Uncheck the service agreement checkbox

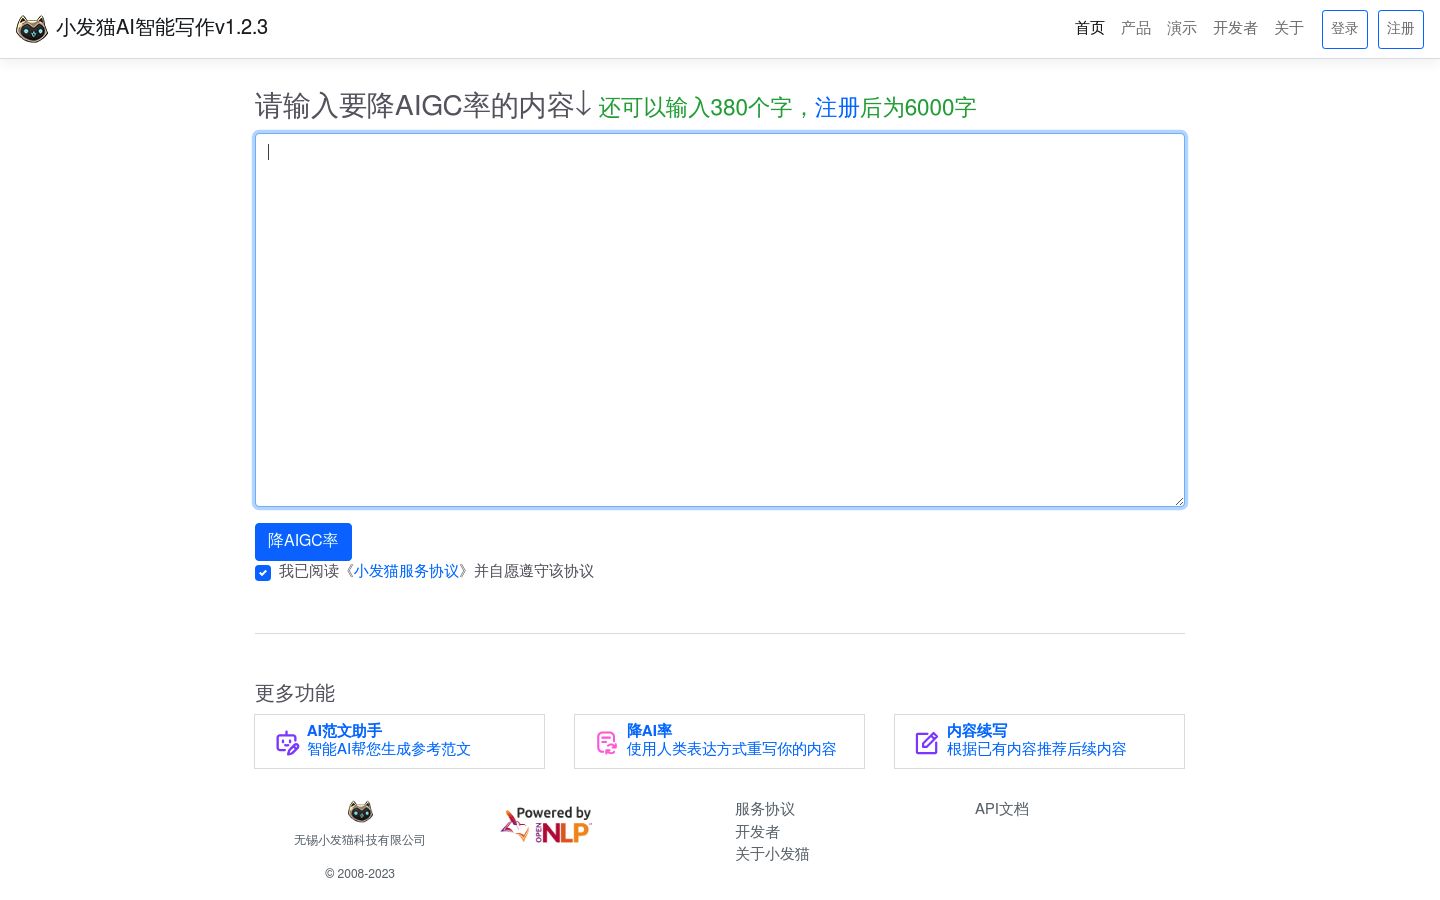263,573
